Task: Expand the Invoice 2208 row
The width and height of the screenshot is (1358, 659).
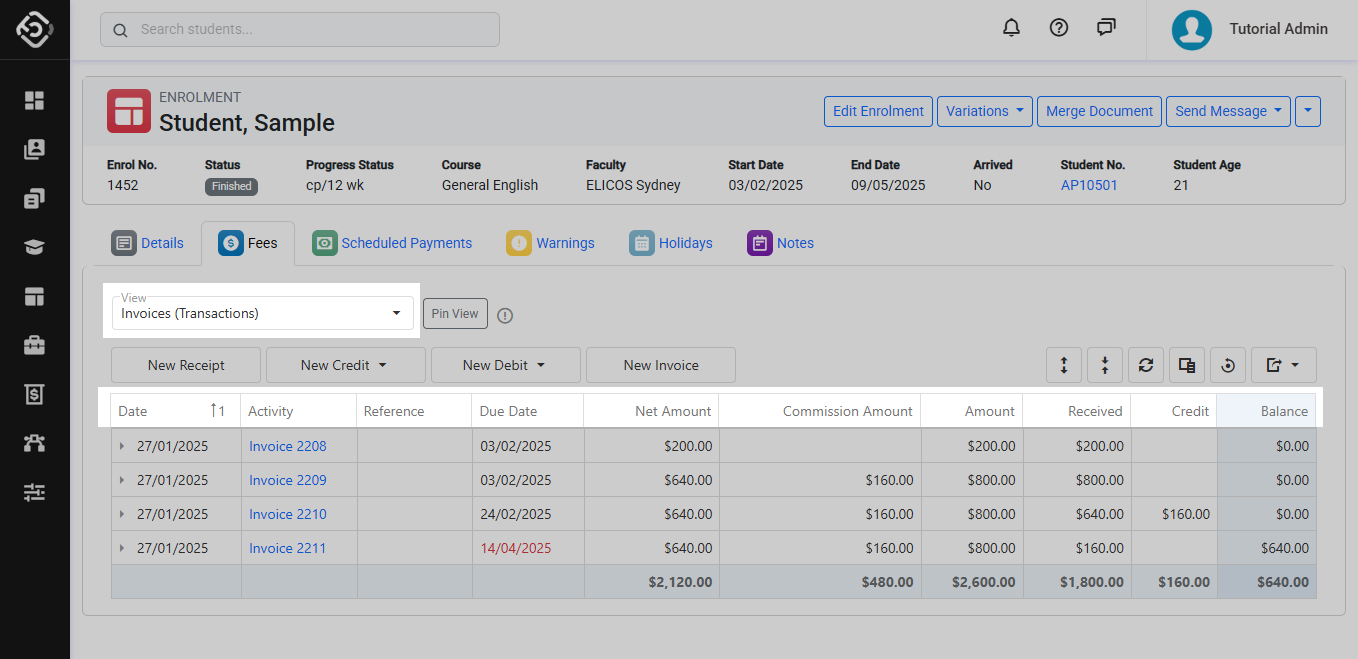Action: [x=123, y=446]
